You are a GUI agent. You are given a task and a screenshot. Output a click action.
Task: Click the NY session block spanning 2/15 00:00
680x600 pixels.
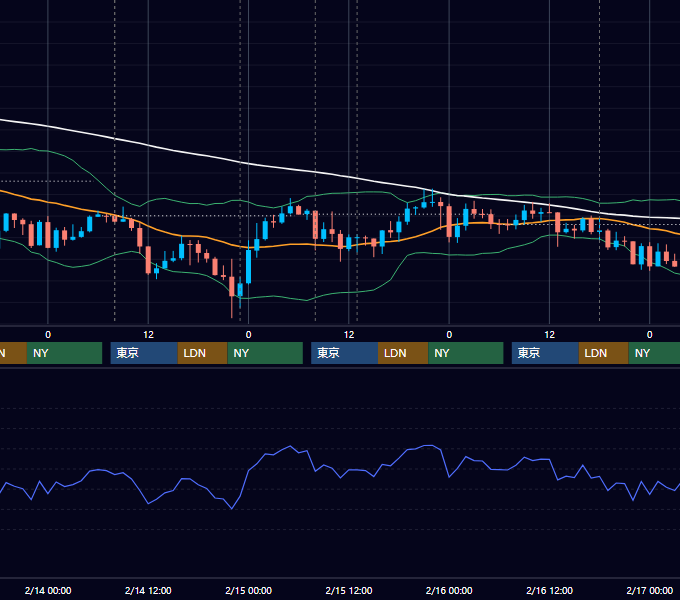(265, 353)
